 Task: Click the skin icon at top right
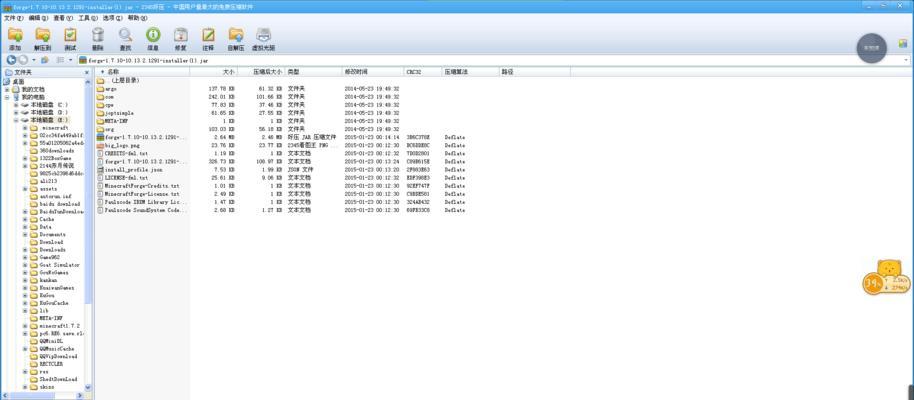coord(903,44)
